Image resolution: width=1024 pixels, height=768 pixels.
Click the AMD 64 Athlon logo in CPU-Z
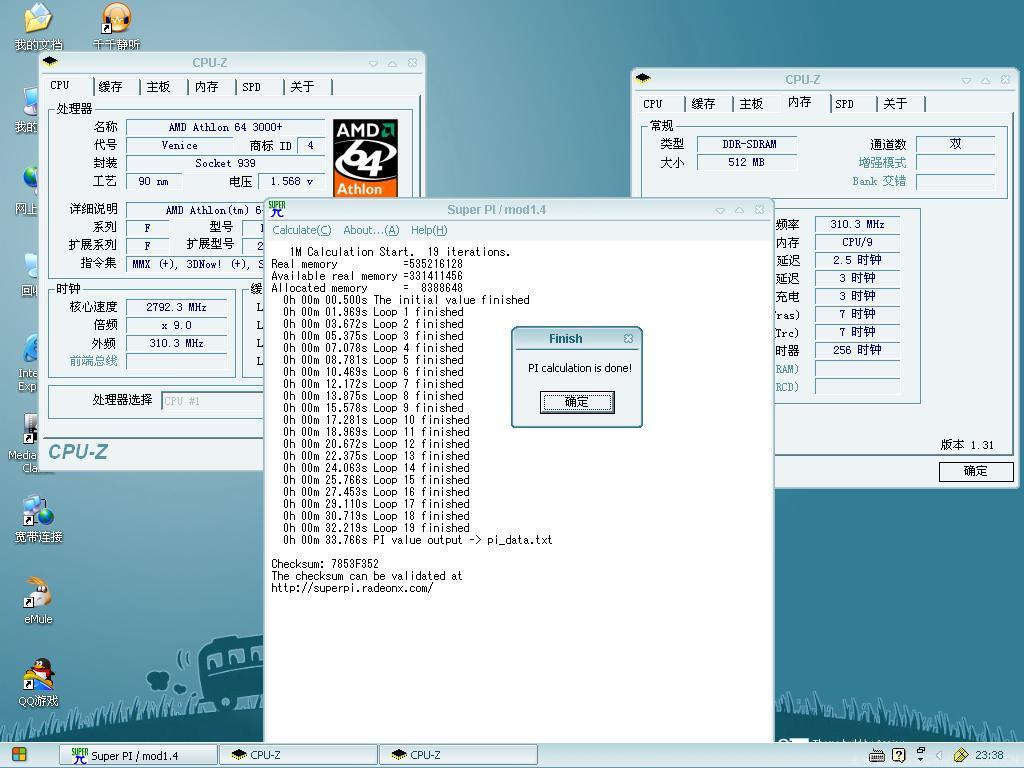365,158
